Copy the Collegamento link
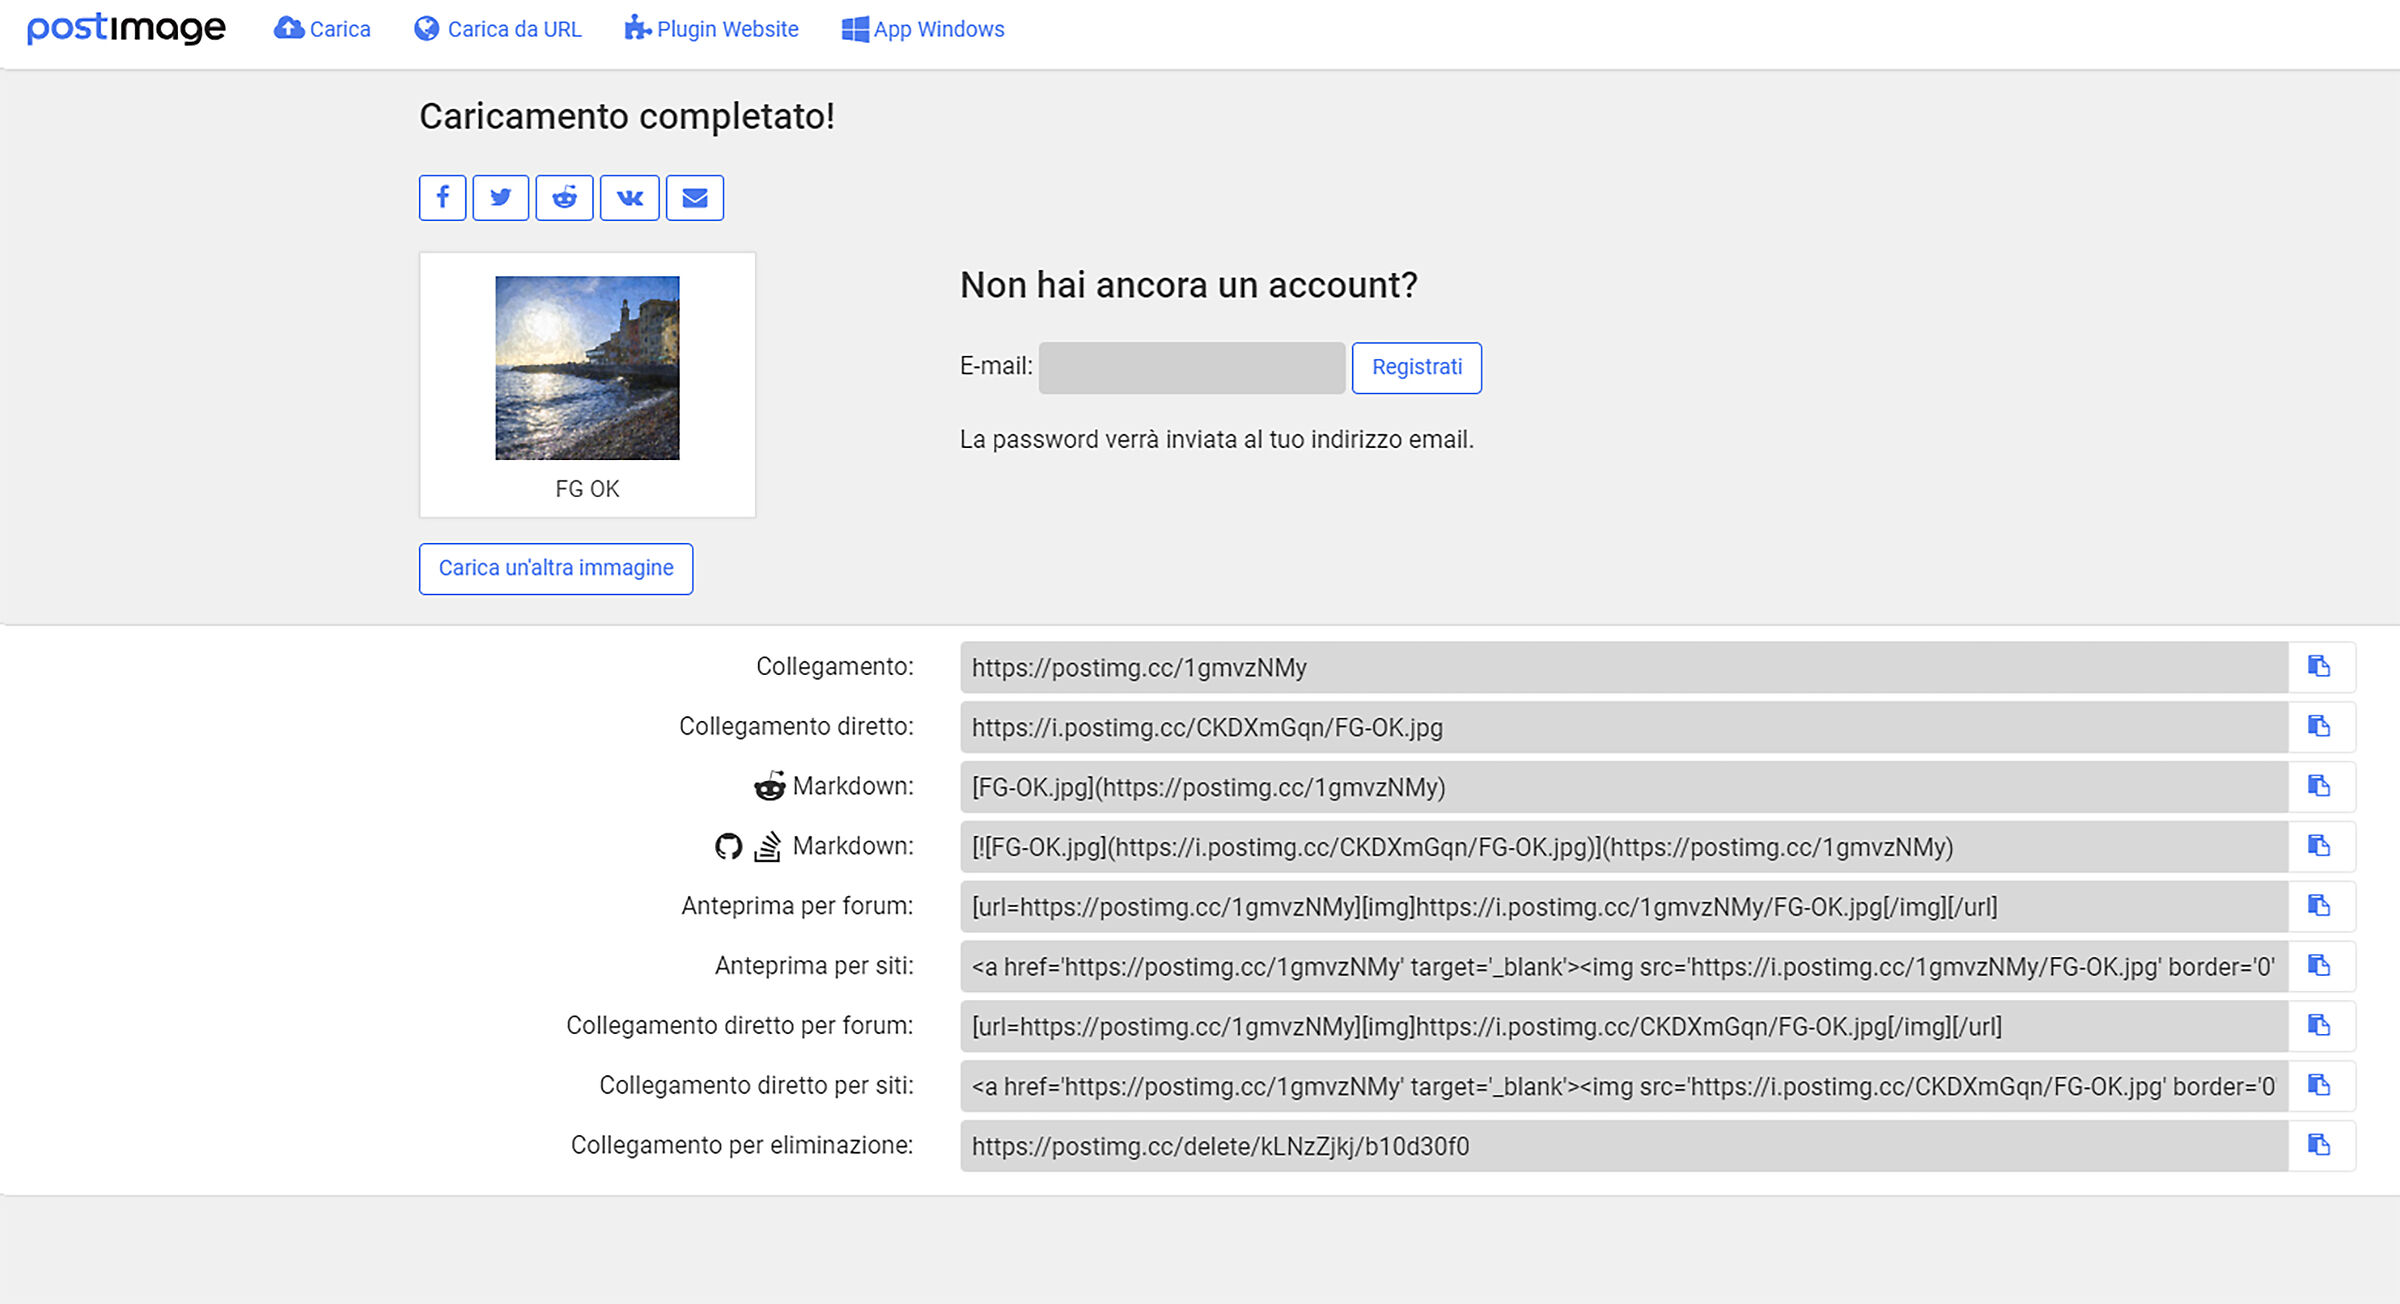This screenshot has width=2400, height=1304. (x=2319, y=667)
